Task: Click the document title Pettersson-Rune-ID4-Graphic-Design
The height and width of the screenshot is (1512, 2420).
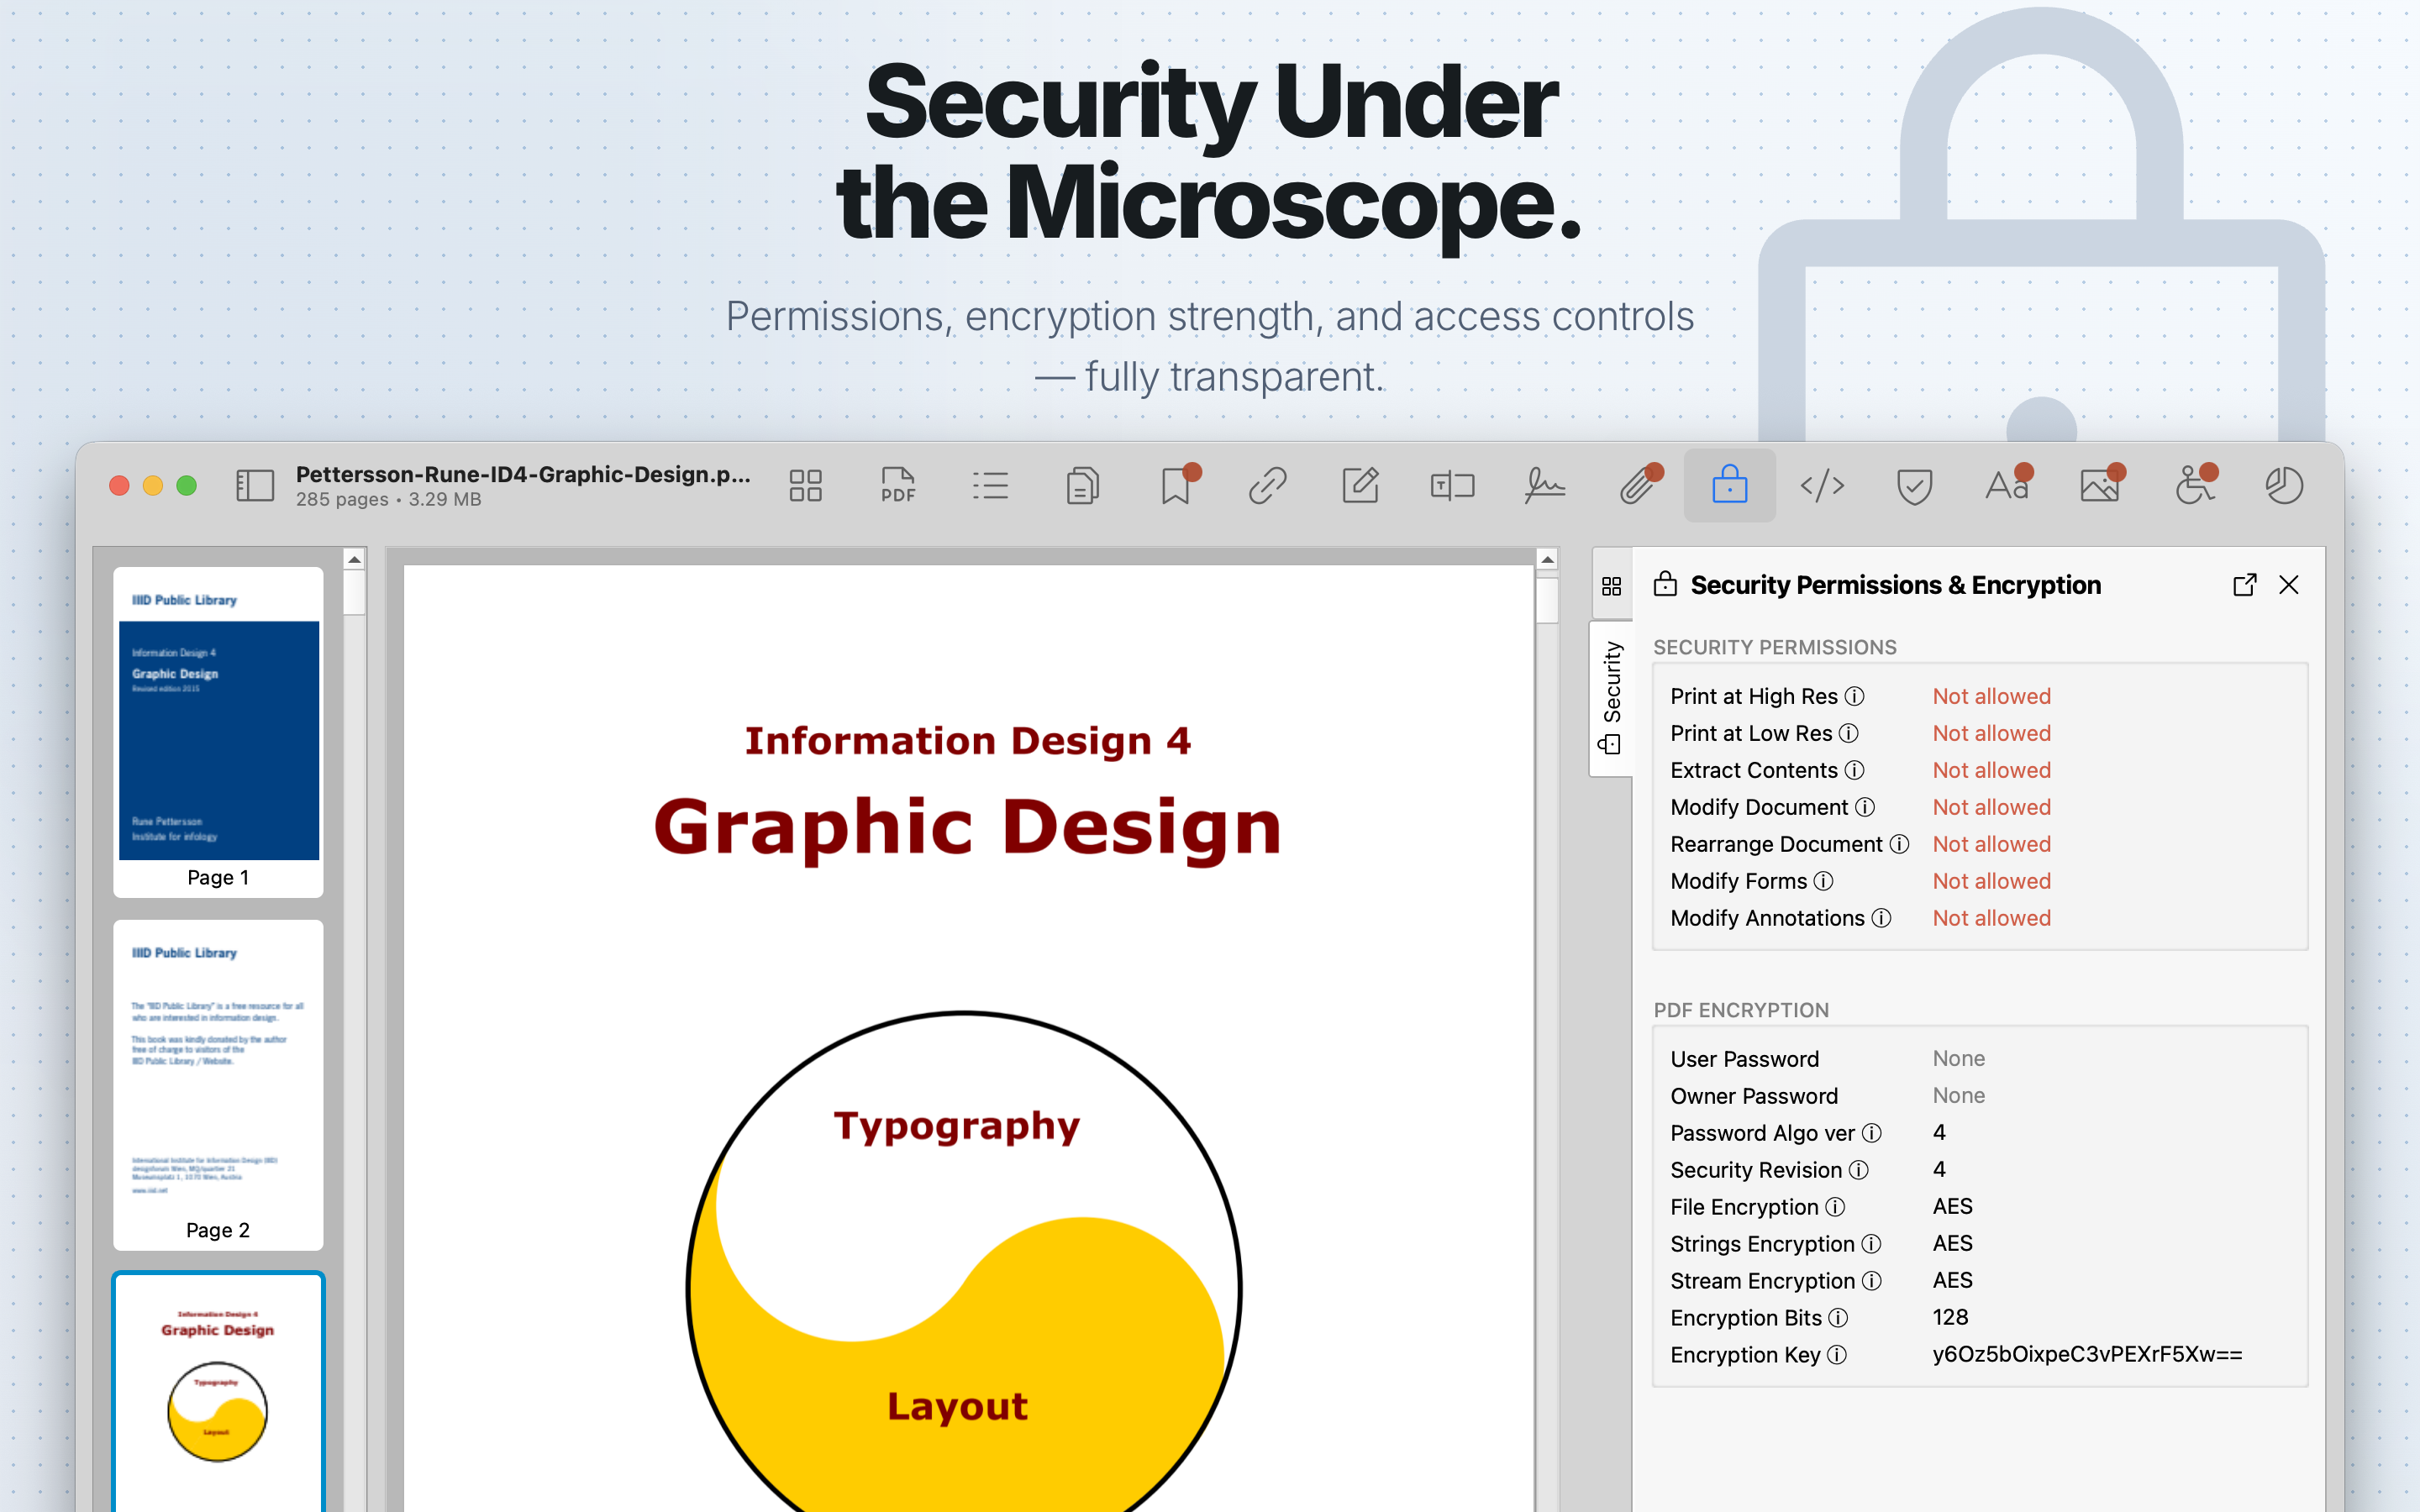Action: 523,474
